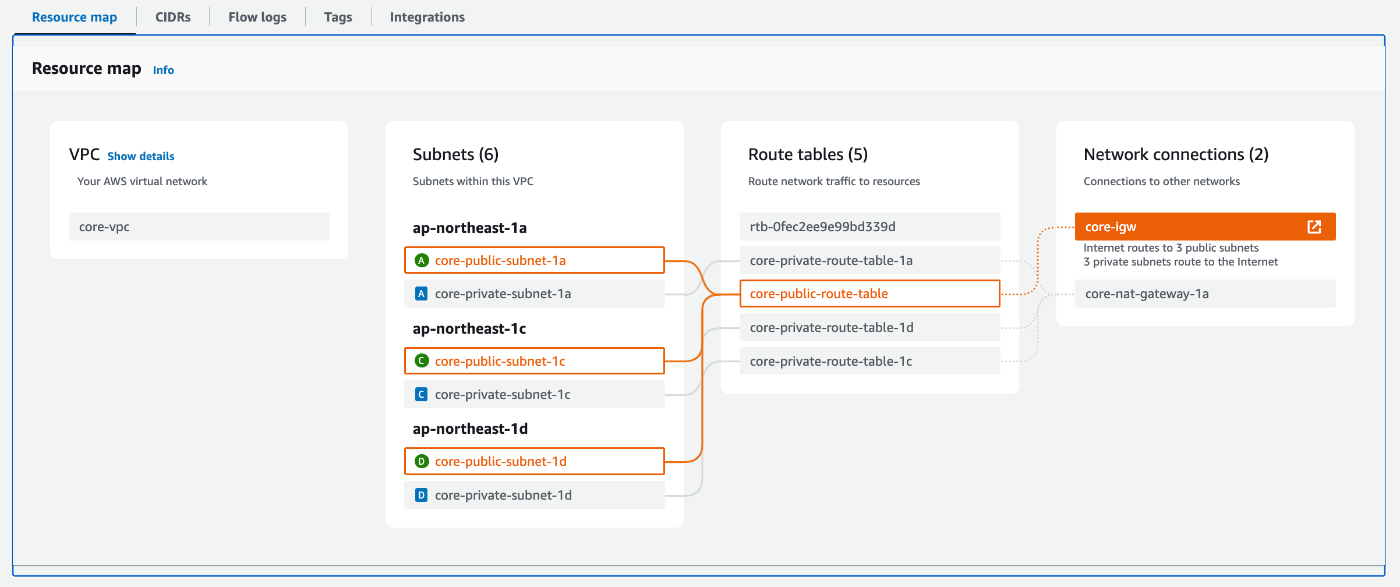Click green D badge of core-public-subnet-1d
The height and width of the screenshot is (587, 1400).
(421, 462)
